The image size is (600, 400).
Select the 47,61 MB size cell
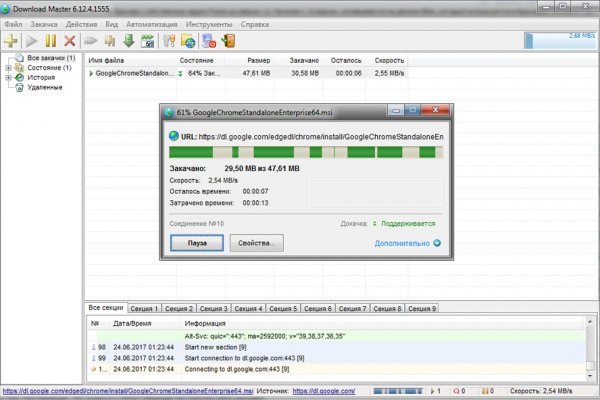coord(256,73)
